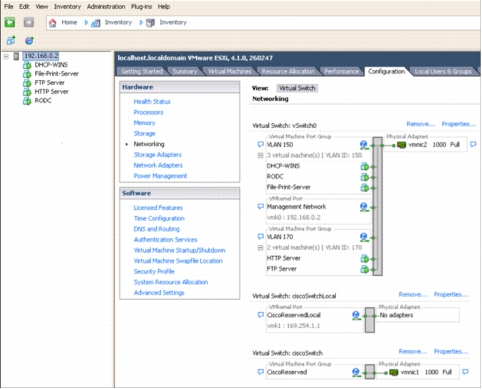The width and height of the screenshot is (482, 390).
Task: Click the RODC VM icon in tree
Action: 27,101
